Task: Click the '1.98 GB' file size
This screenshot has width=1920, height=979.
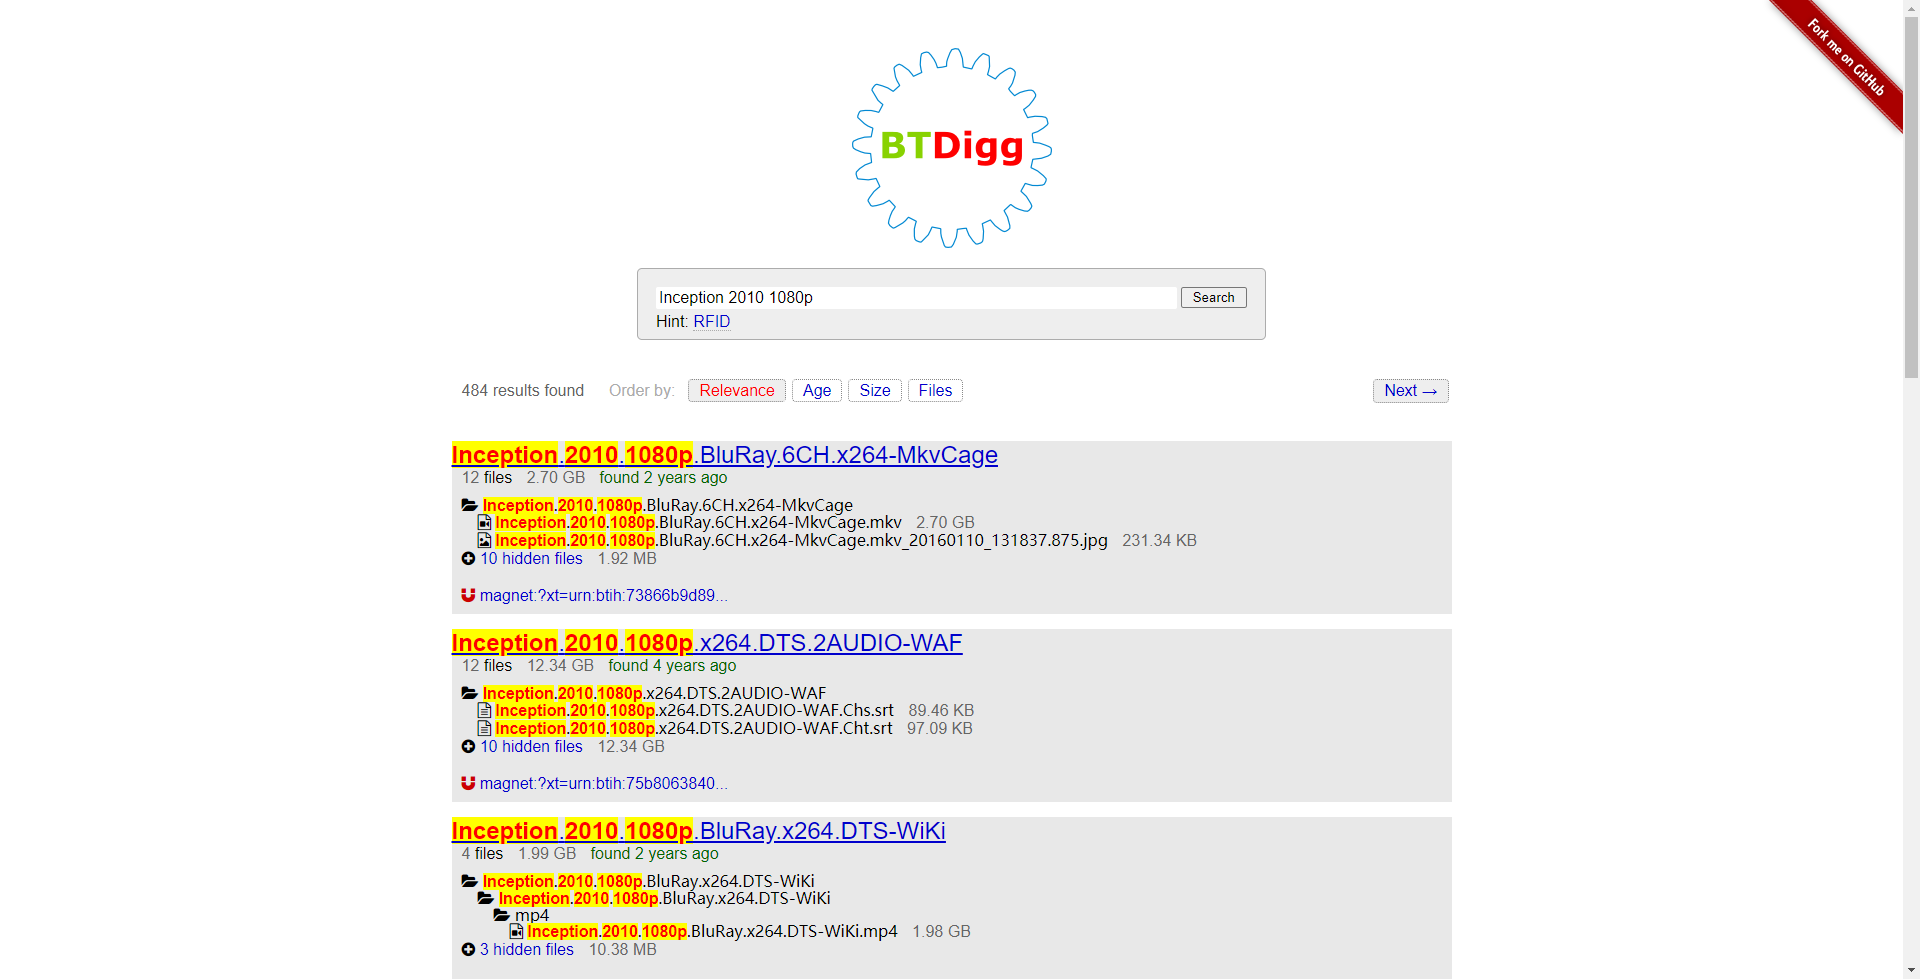Action: [941, 931]
